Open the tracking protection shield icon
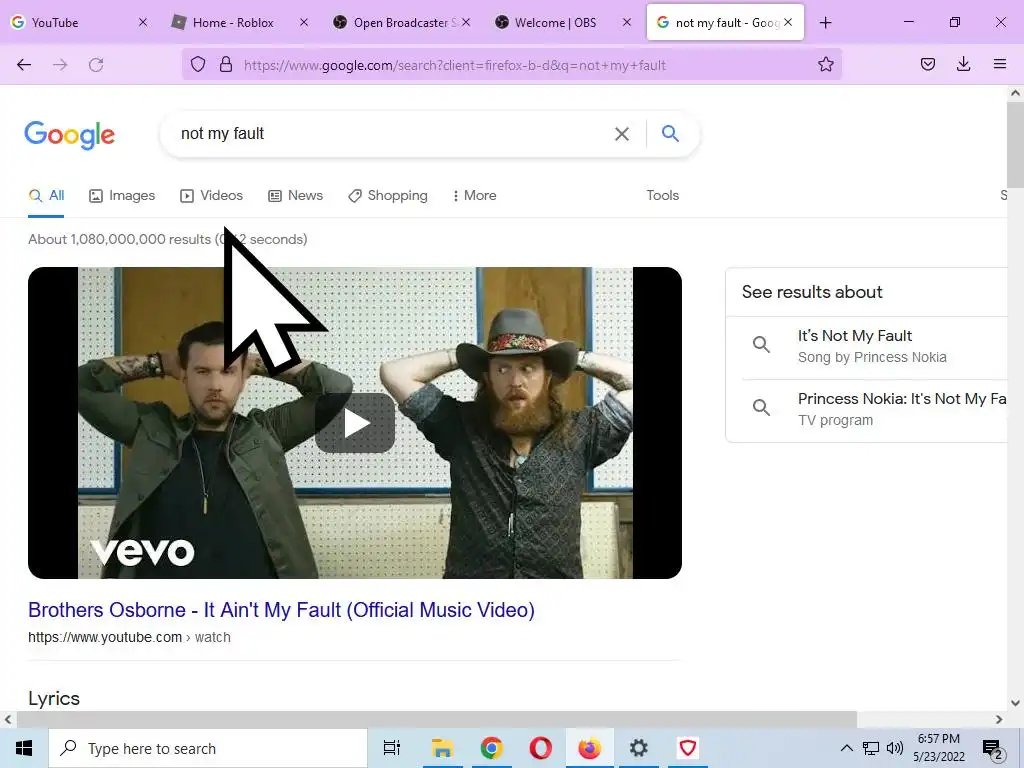This screenshot has height=768, width=1024. pos(198,65)
